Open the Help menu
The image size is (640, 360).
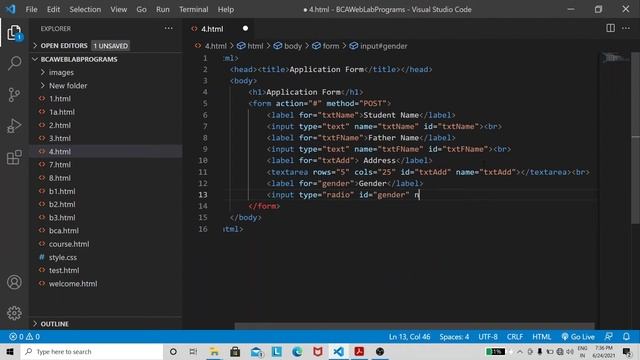click(226, 9)
